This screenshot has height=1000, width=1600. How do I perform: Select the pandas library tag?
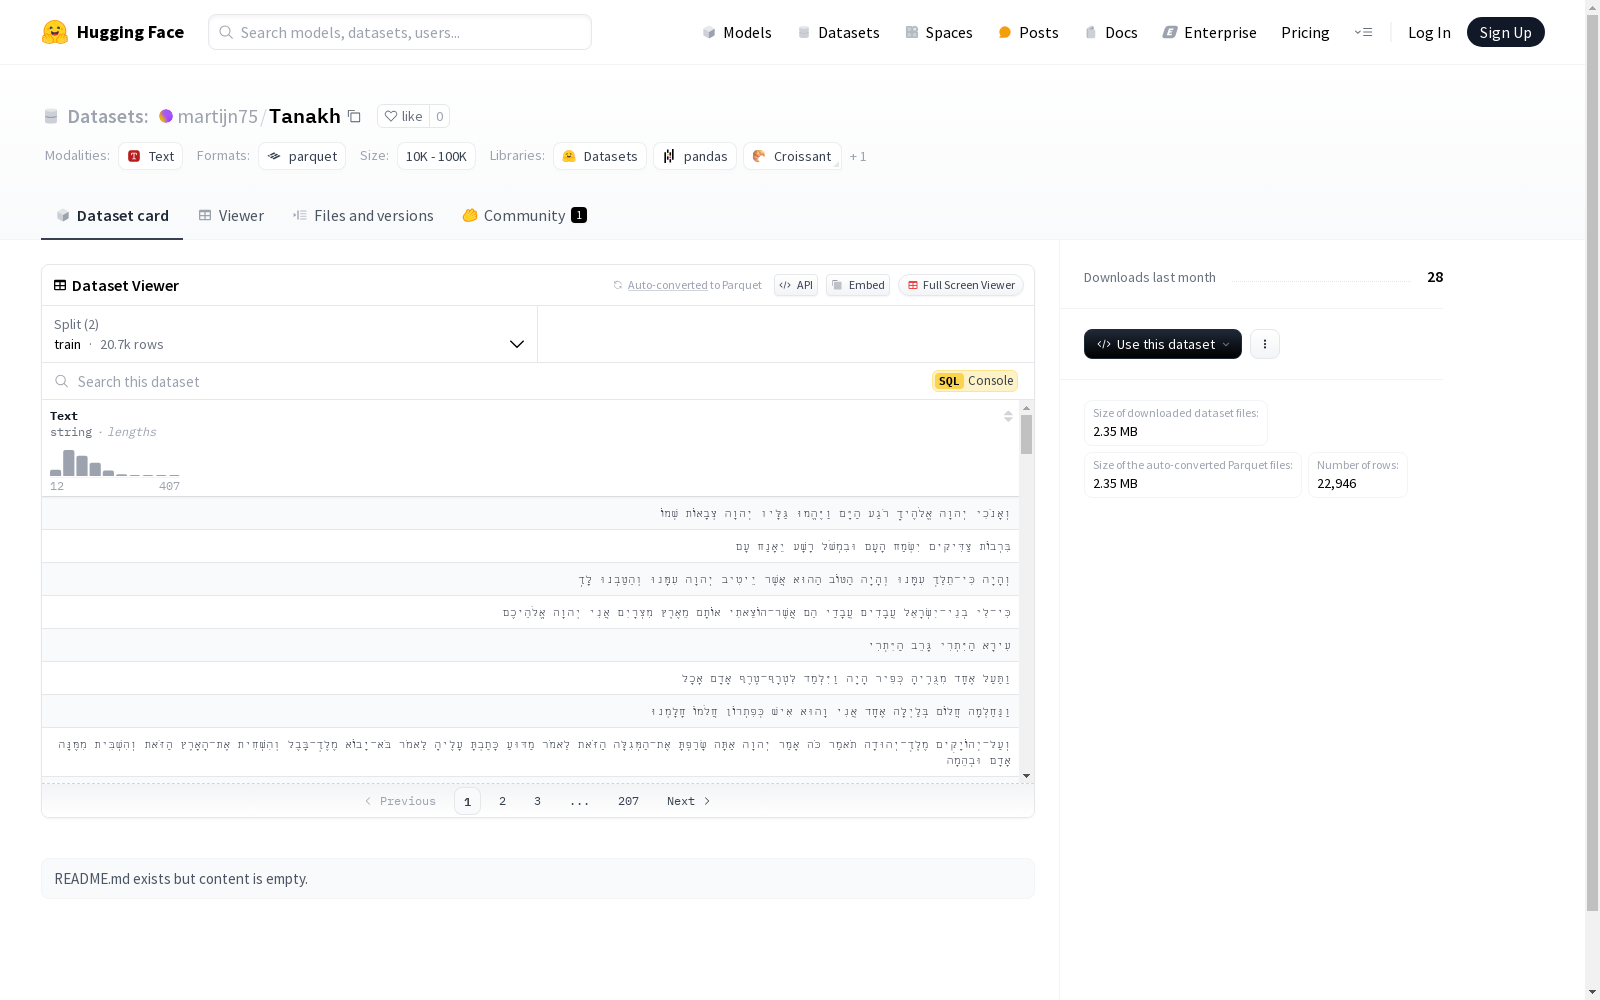tap(695, 156)
